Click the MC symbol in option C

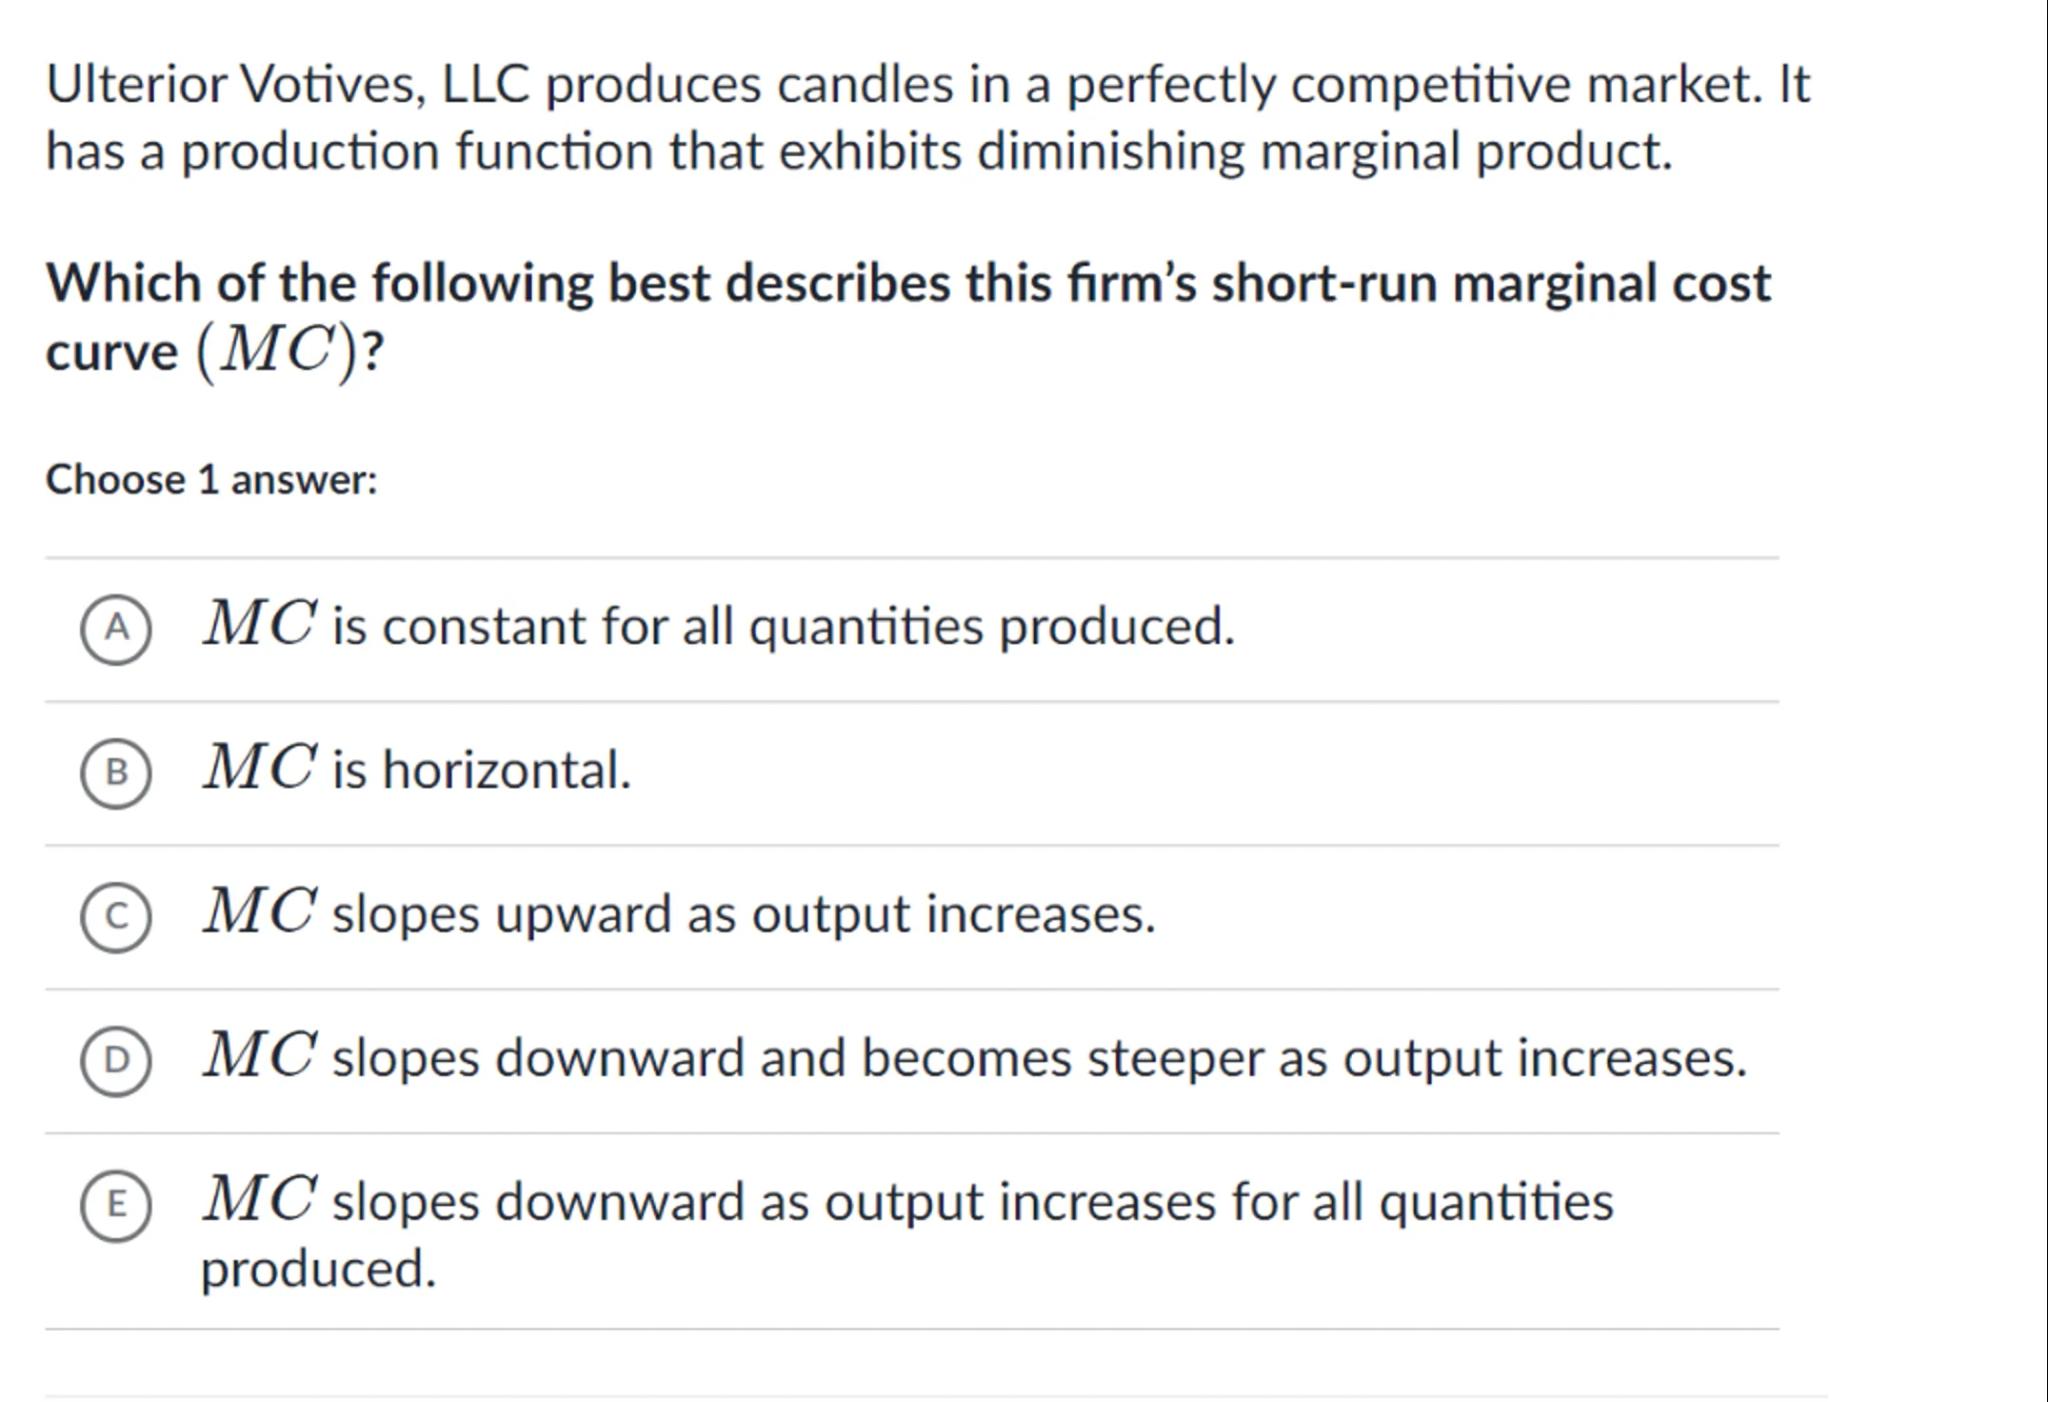pyautogui.click(x=260, y=911)
